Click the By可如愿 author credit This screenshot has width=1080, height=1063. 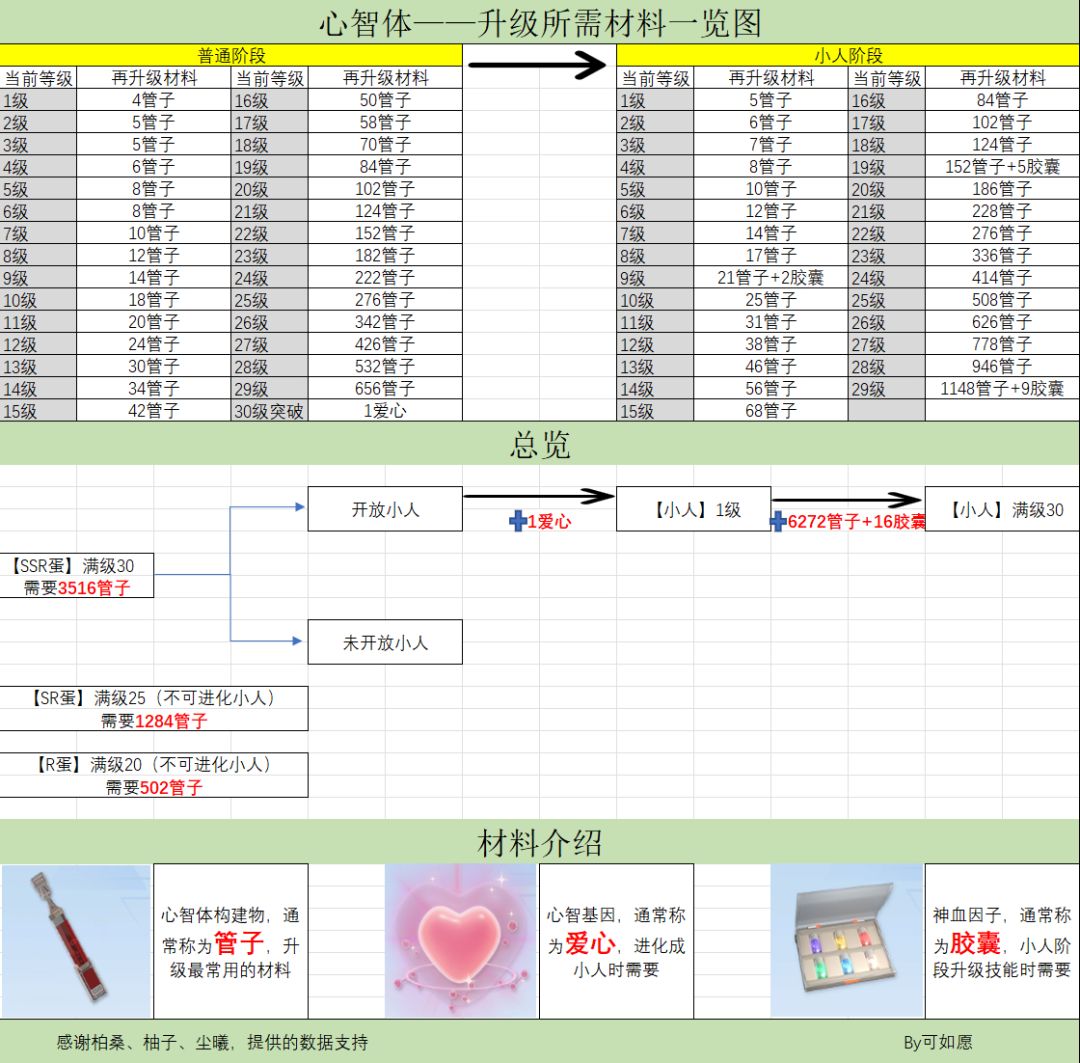tap(937, 1042)
